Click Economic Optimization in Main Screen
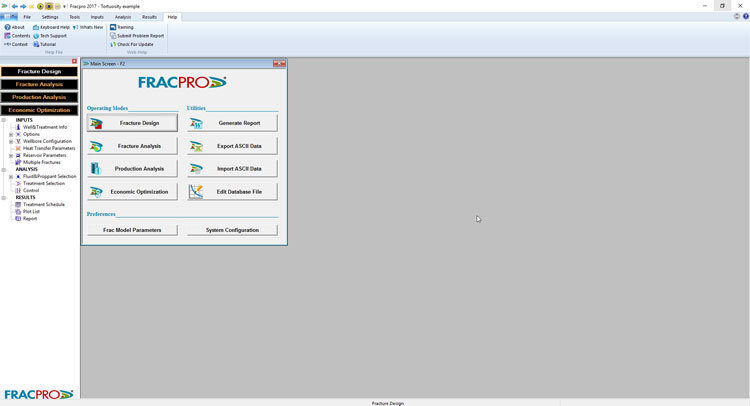750x406 pixels. (x=132, y=192)
